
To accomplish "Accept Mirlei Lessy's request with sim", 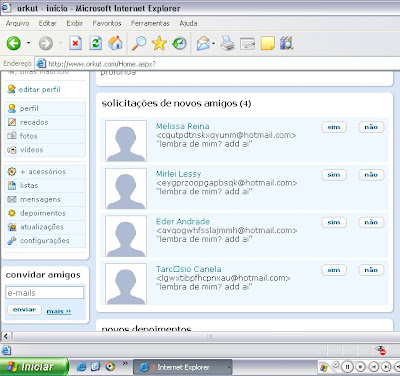I will point(334,175).
